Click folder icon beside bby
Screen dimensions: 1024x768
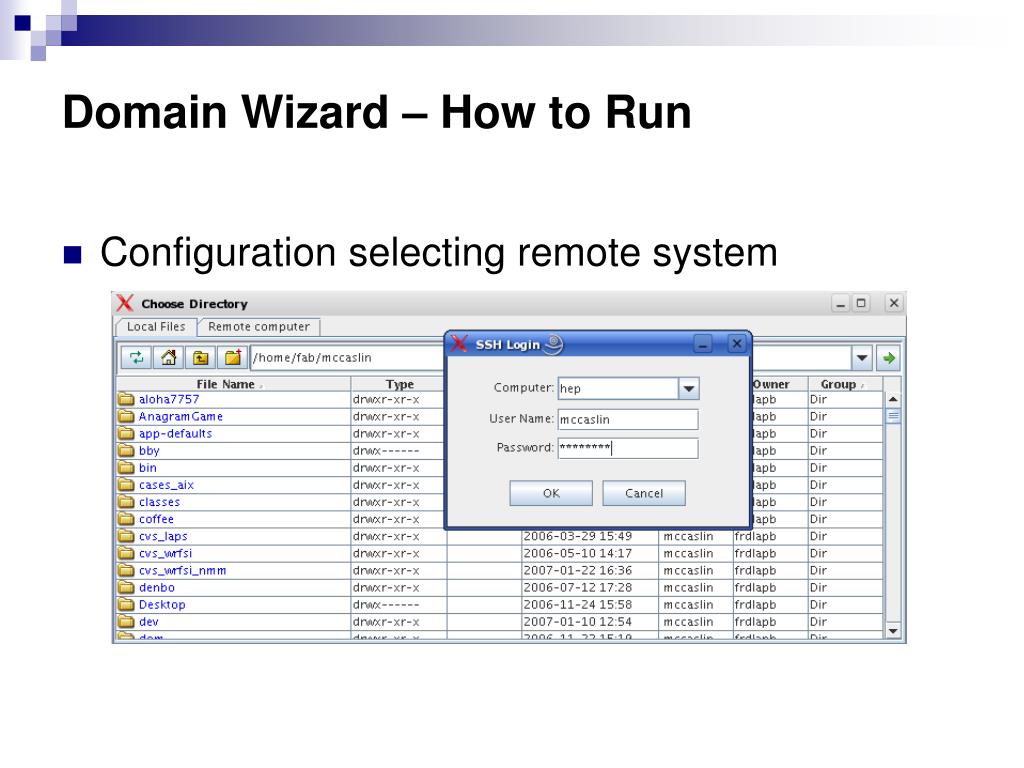pos(126,451)
